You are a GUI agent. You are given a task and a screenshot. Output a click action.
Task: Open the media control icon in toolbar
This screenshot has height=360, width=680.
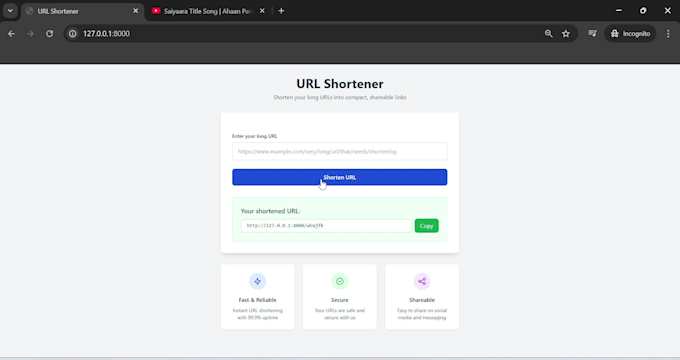(592, 33)
